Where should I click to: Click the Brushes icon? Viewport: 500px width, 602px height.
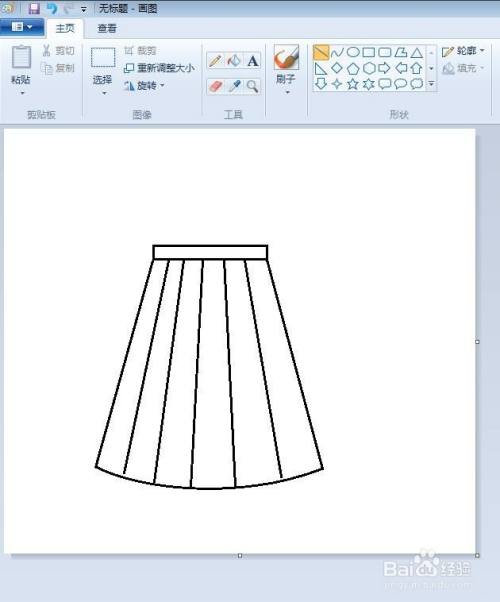tap(286, 57)
